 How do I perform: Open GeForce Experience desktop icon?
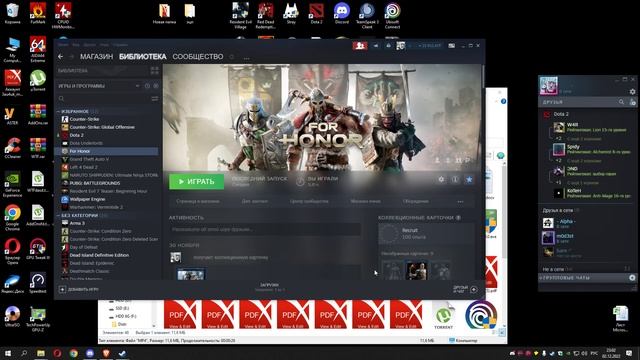pyautogui.click(x=12, y=184)
